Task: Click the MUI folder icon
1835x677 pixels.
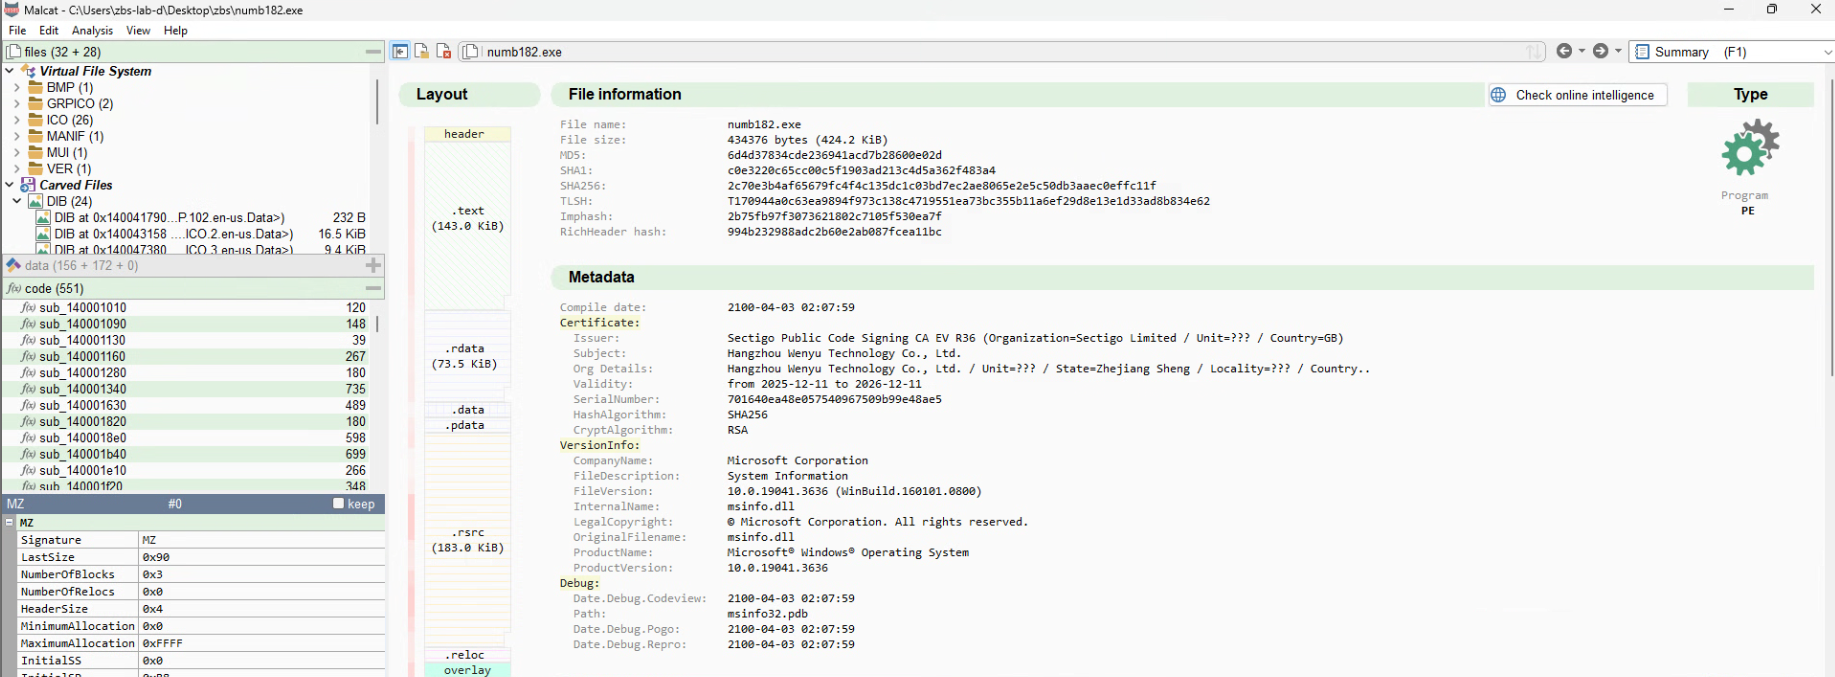Action: [x=36, y=152]
